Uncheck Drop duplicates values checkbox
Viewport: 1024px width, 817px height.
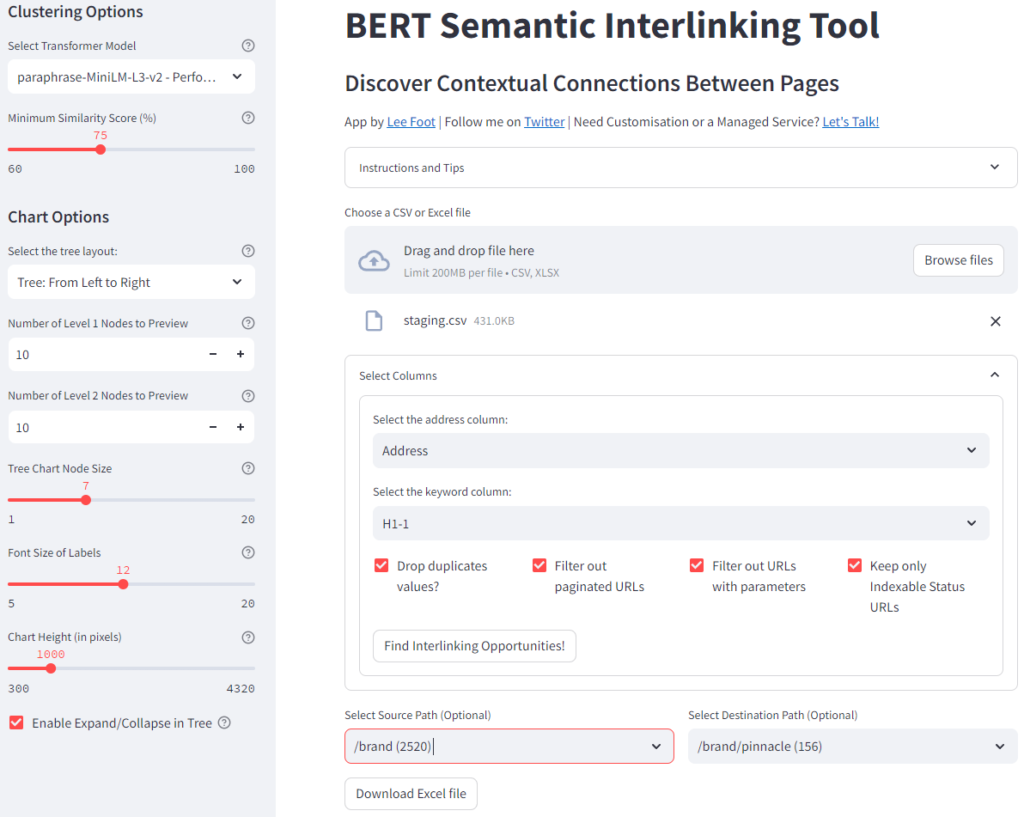(381, 566)
